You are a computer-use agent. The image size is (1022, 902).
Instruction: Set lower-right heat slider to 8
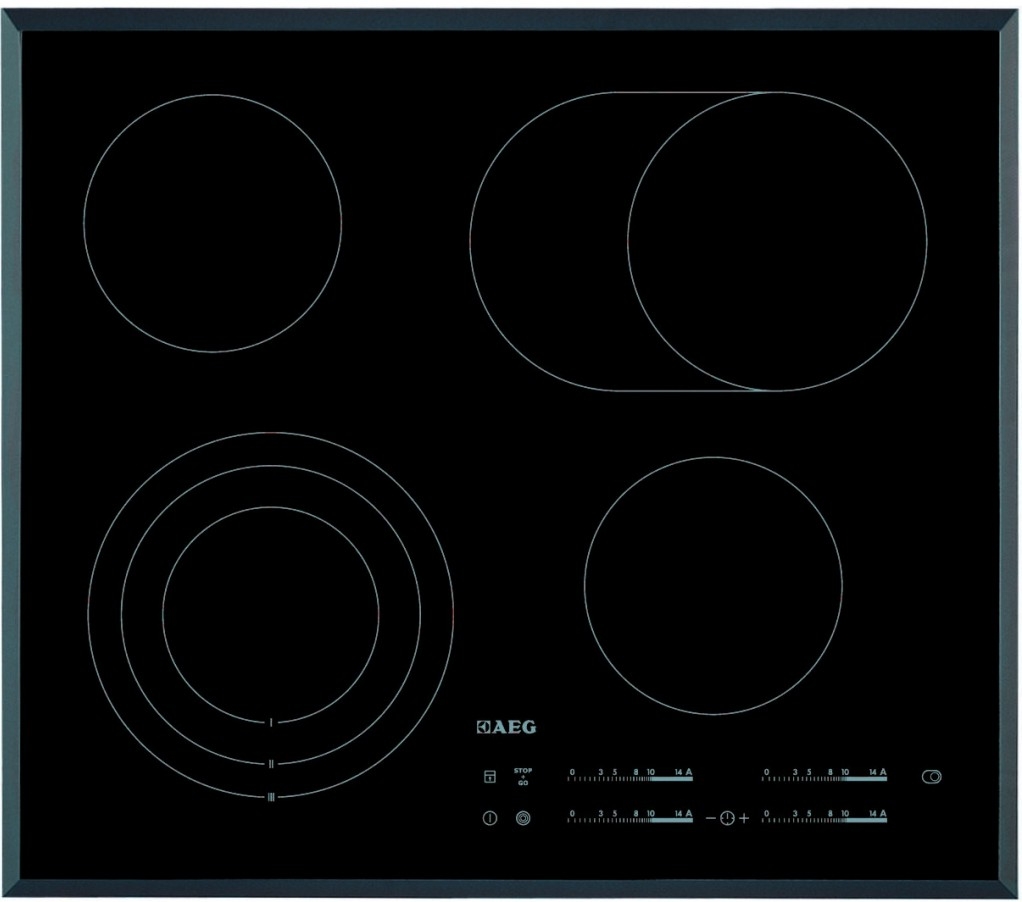(831, 818)
